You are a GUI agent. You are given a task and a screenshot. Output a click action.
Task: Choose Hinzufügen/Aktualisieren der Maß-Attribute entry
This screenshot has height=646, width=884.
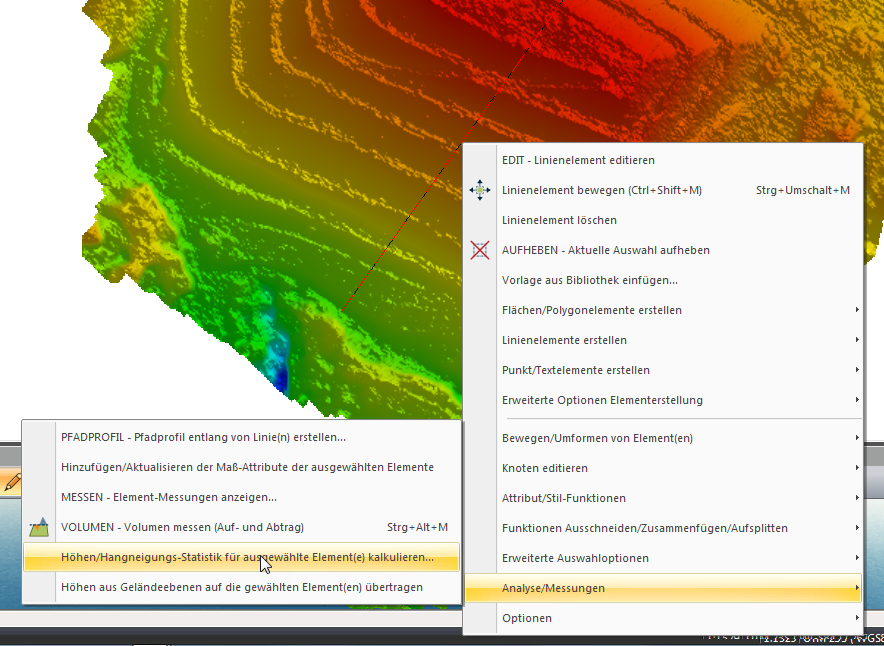[241, 467]
